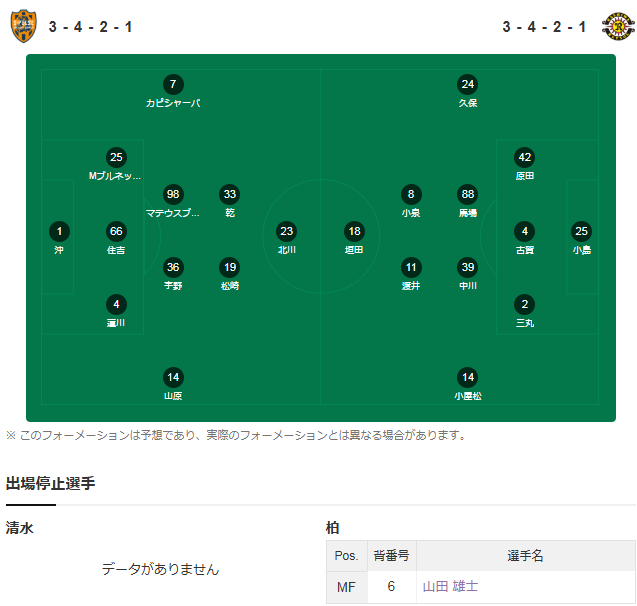The image size is (637, 606).
Task: Select Kashiwa player number 24 久保
Action: pos(468,84)
